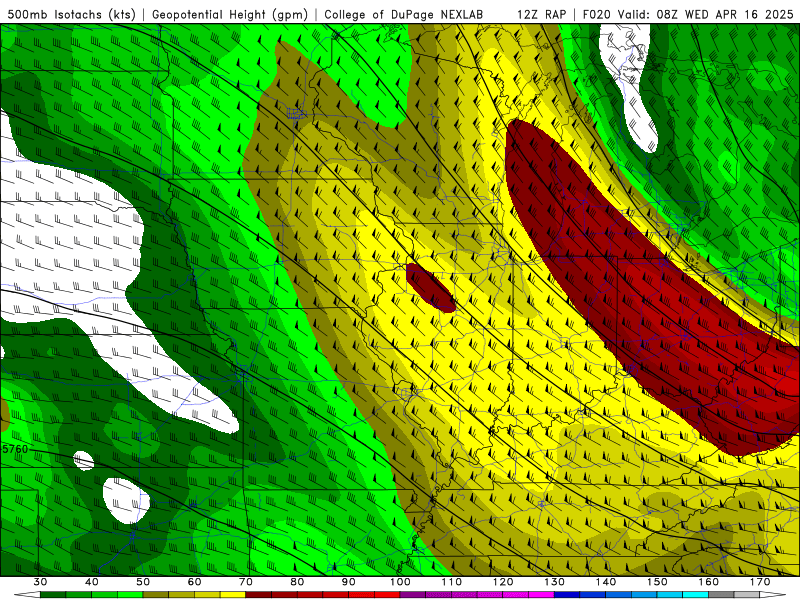Image resolution: width=800 pixels, height=600 pixels.
Task: Click the "160" color scale label
Action: coord(709,582)
